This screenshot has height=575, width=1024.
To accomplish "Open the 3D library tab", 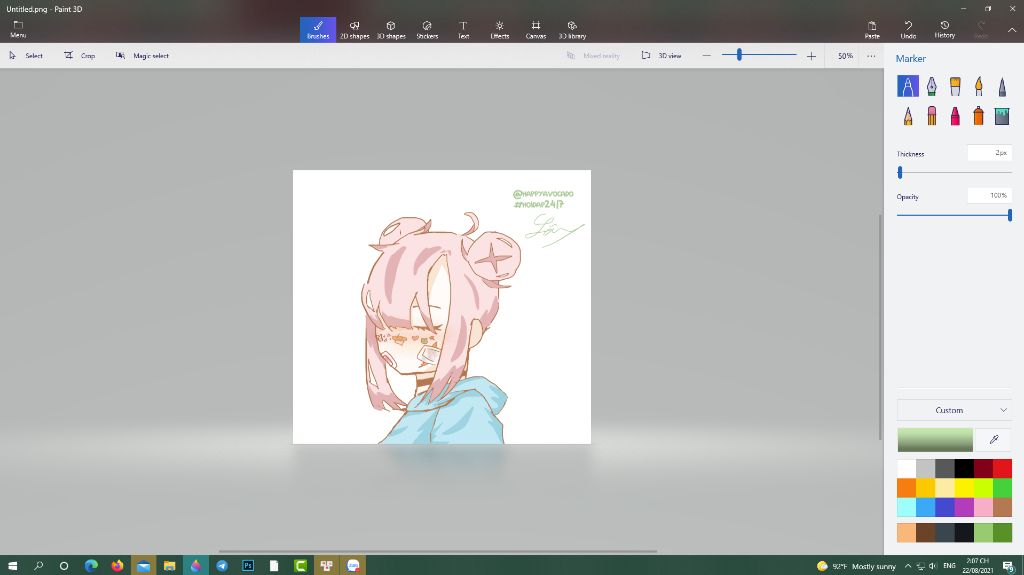I will tap(572, 29).
